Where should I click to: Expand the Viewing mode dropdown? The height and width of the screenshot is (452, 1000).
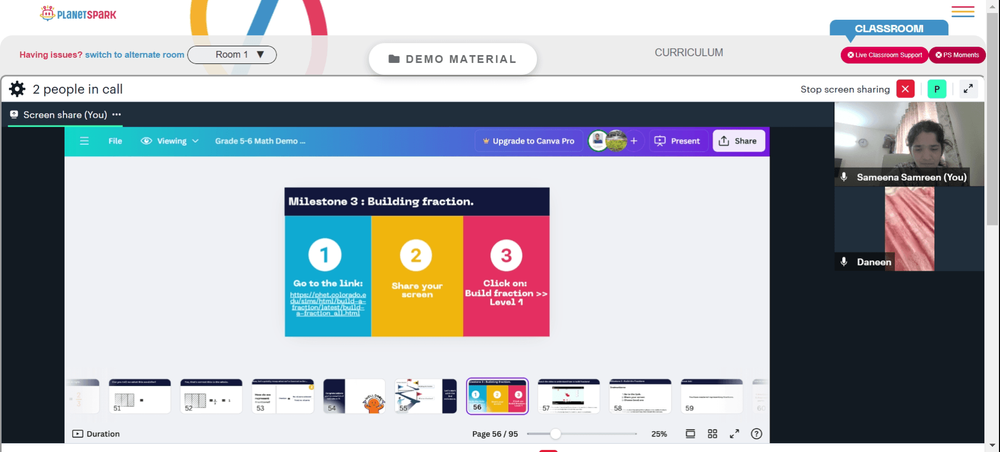(195, 141)
